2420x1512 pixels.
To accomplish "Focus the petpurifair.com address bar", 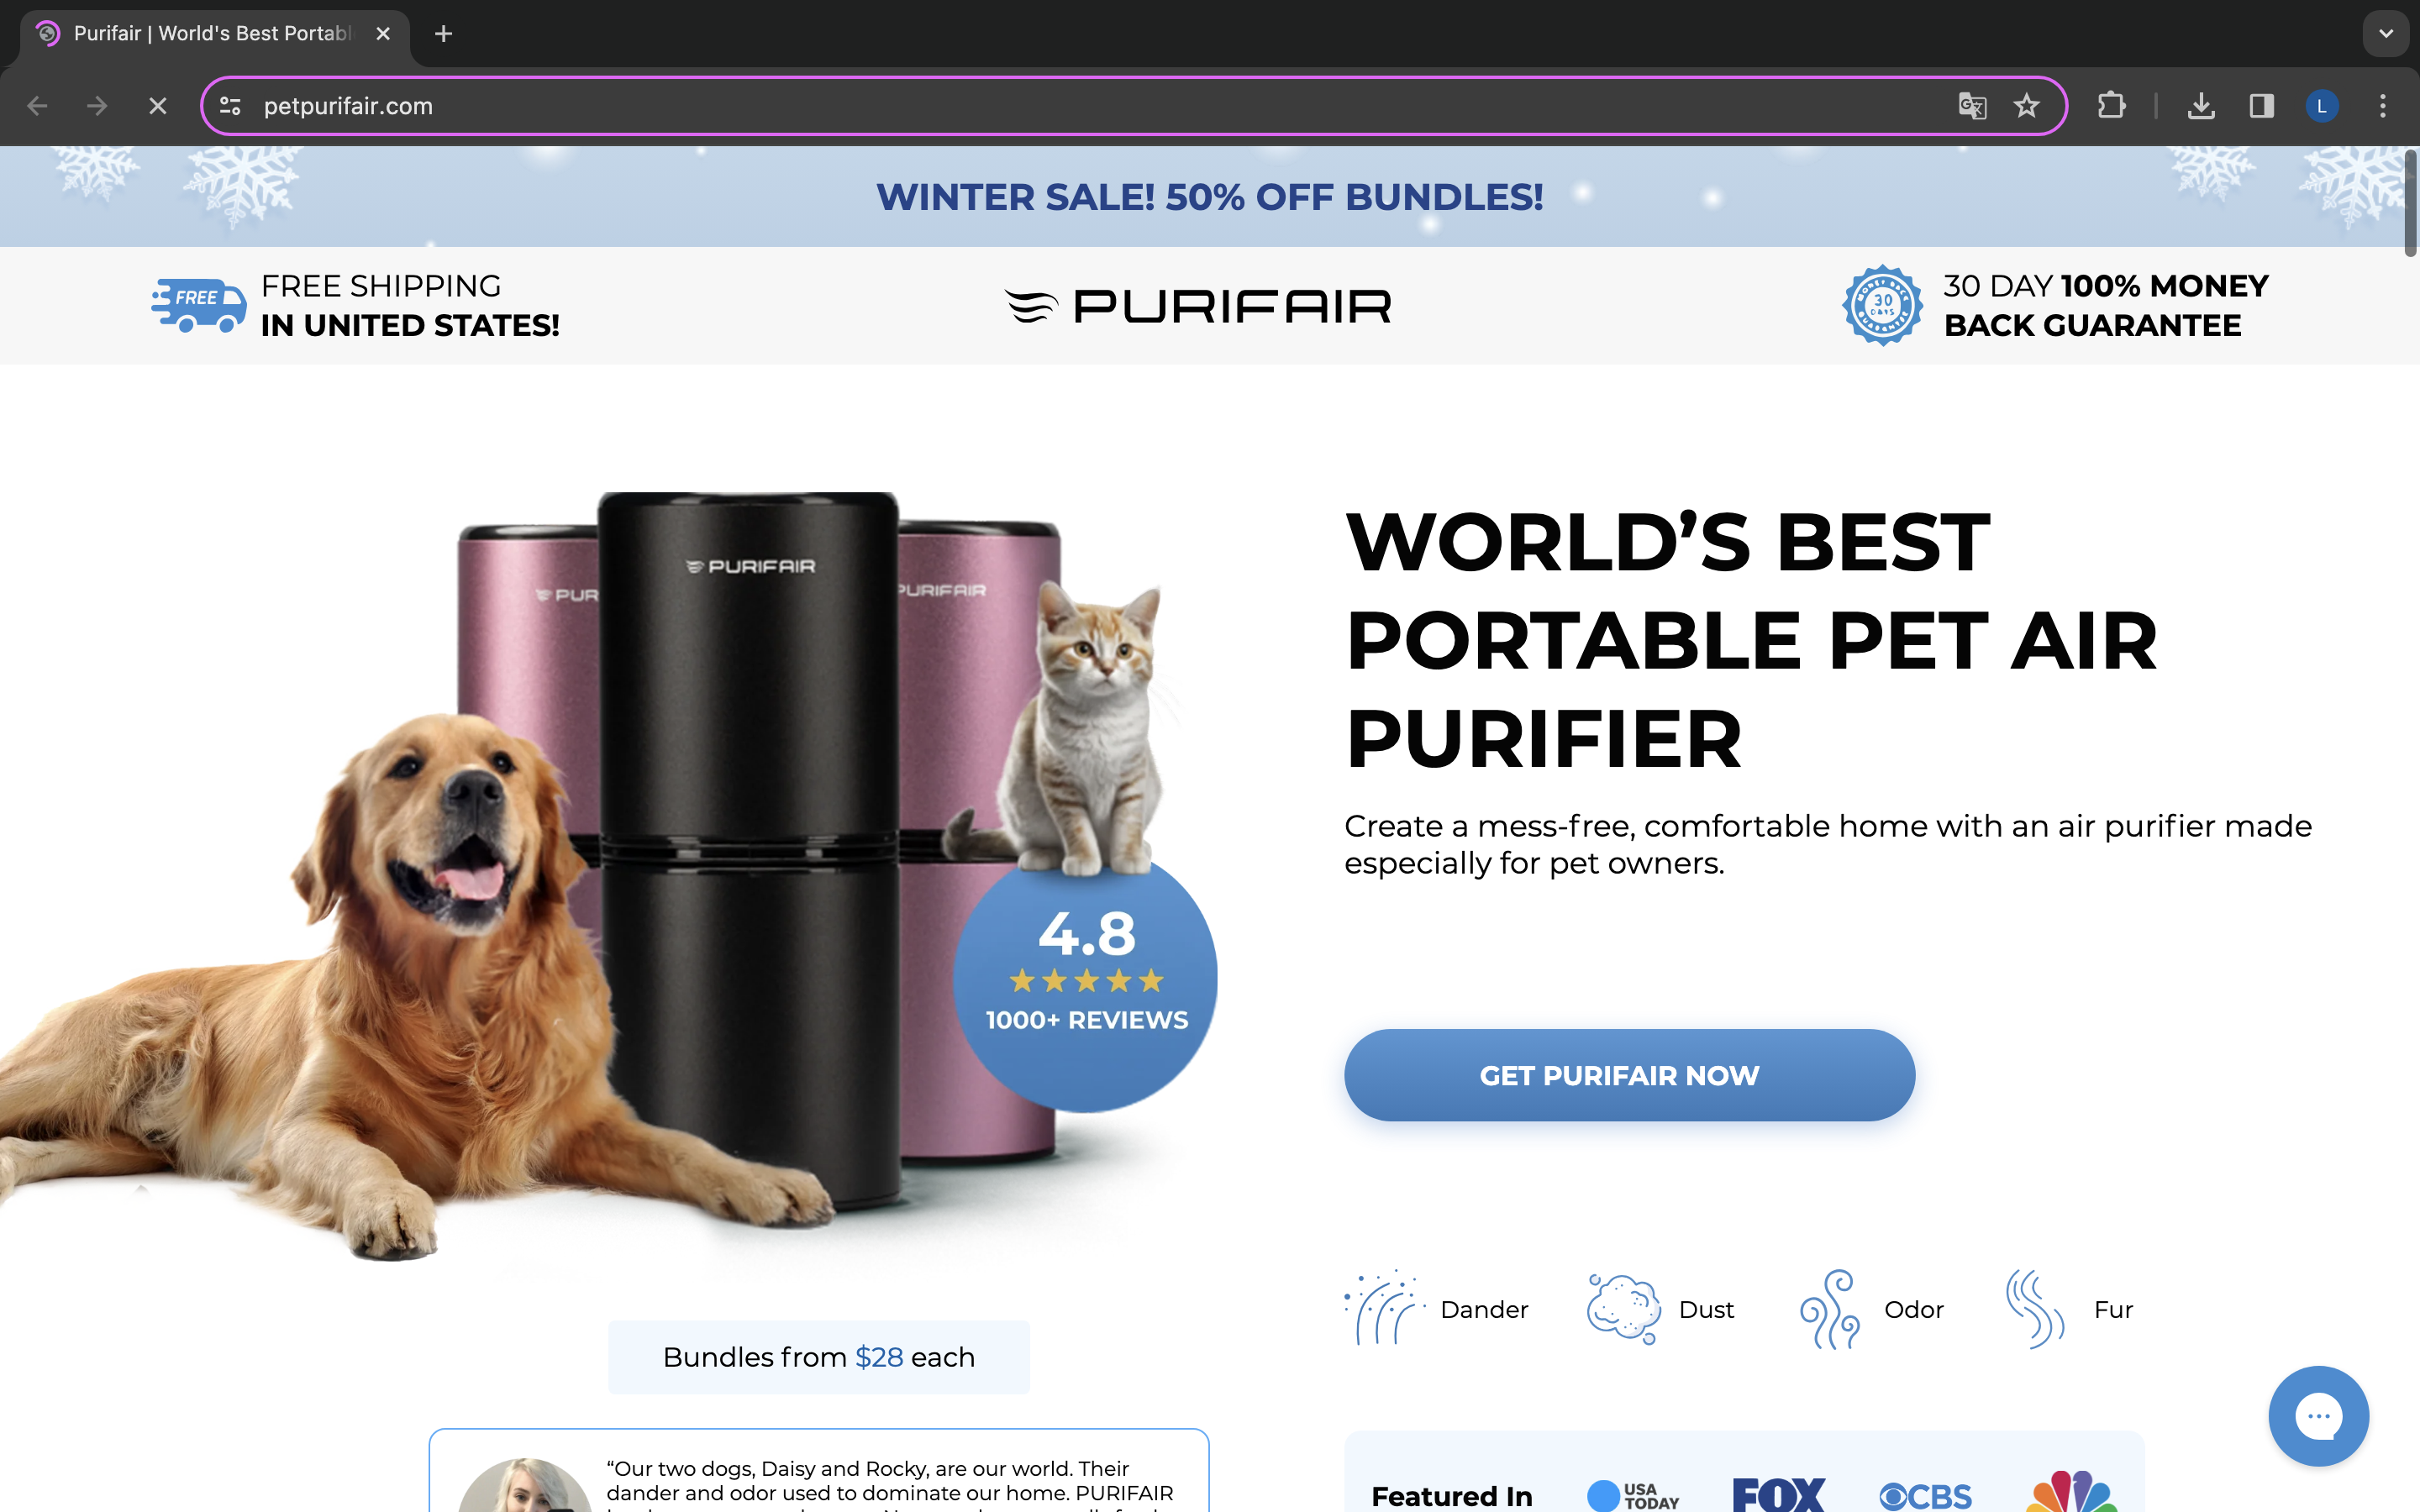I will tap(1100, 106).
